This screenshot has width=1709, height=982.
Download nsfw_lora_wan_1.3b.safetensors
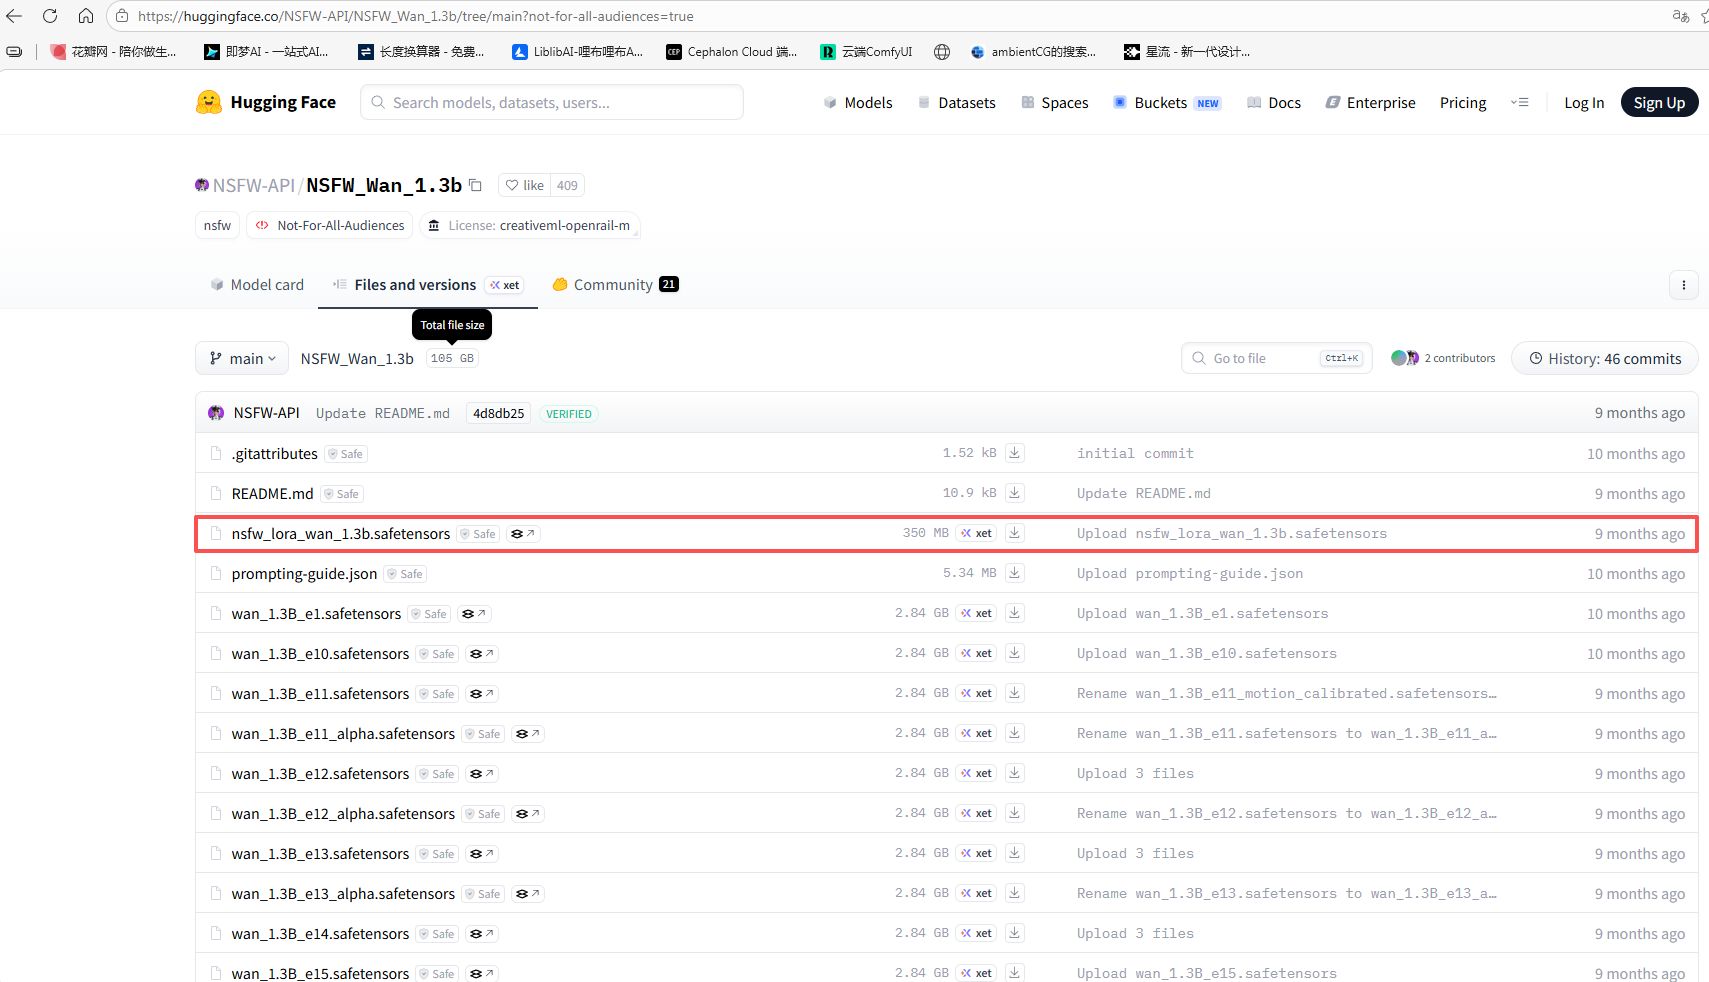pyautogui.click(x=1014, y=533)
